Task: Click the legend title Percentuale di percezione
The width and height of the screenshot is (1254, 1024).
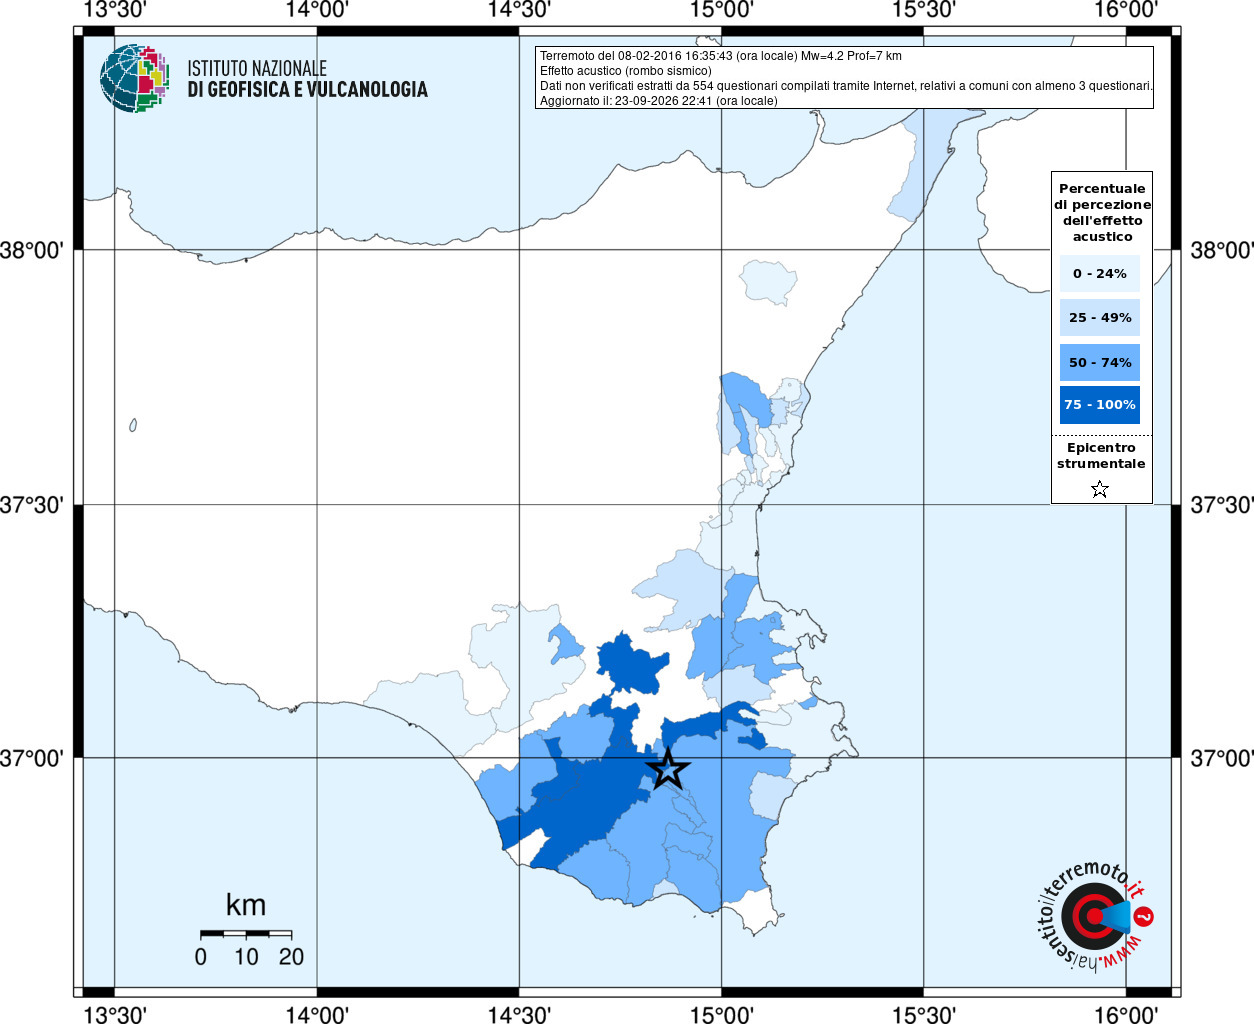Action: click(x=1102, y=212)
